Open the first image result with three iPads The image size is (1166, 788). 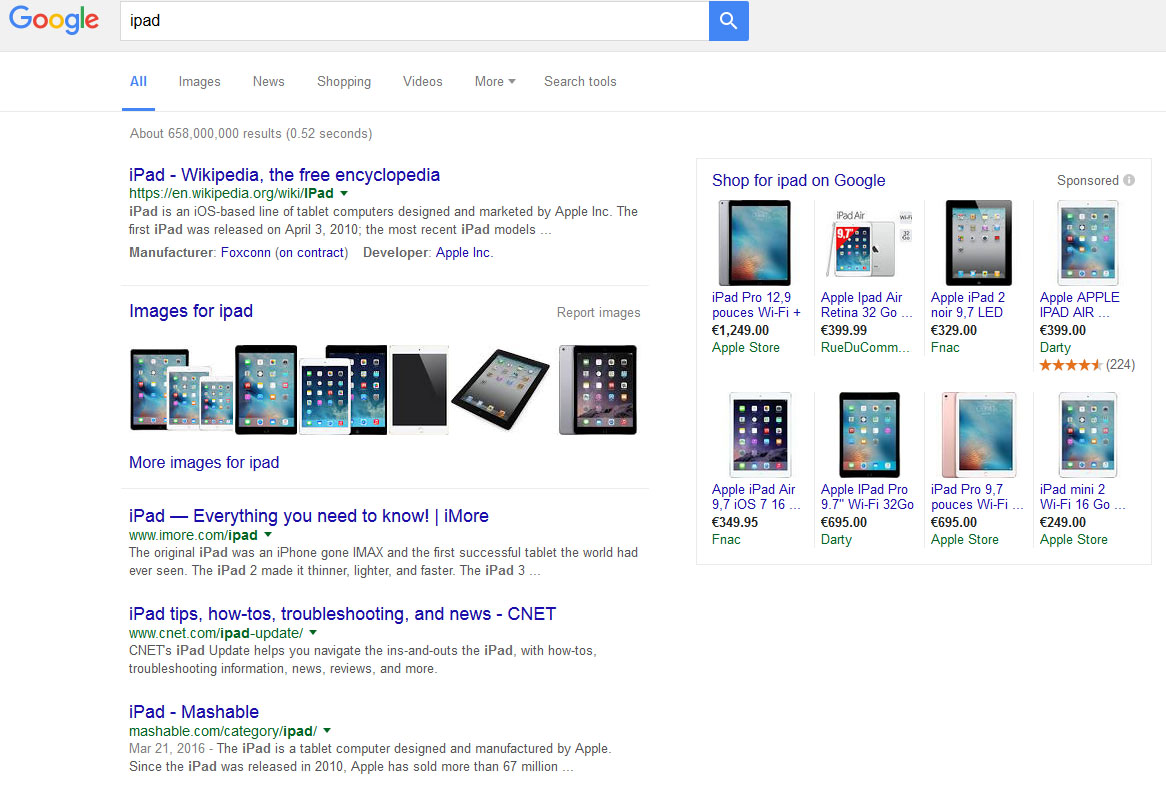click(181, 390)
